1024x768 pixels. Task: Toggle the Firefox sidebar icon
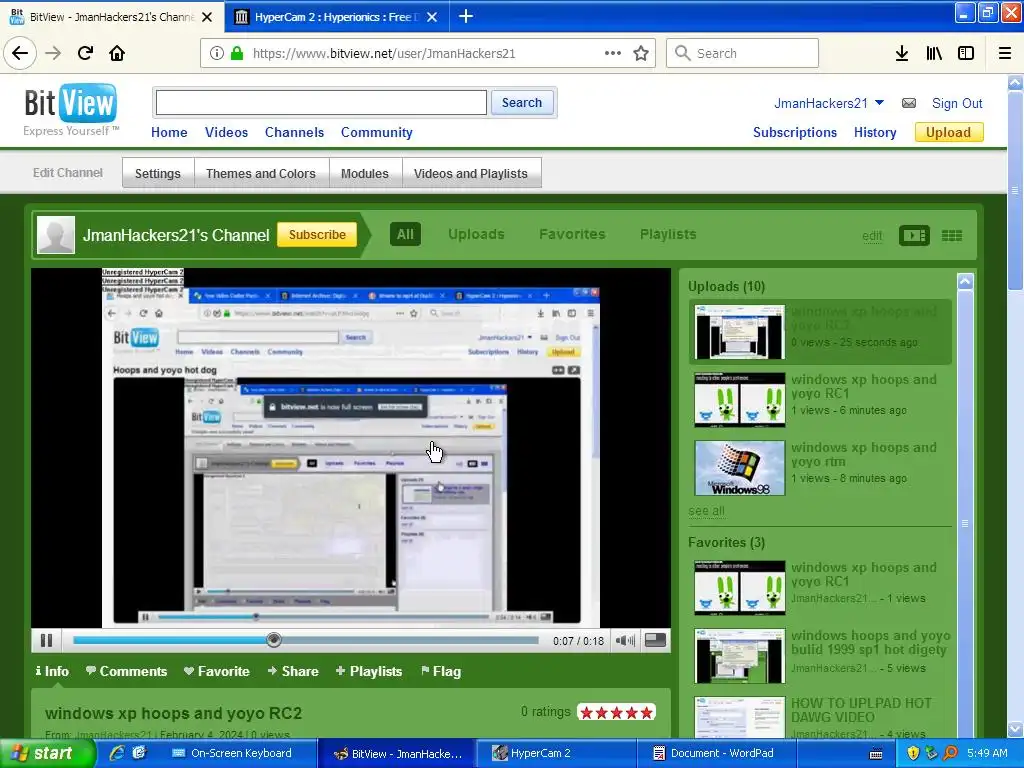coord(966,54)
